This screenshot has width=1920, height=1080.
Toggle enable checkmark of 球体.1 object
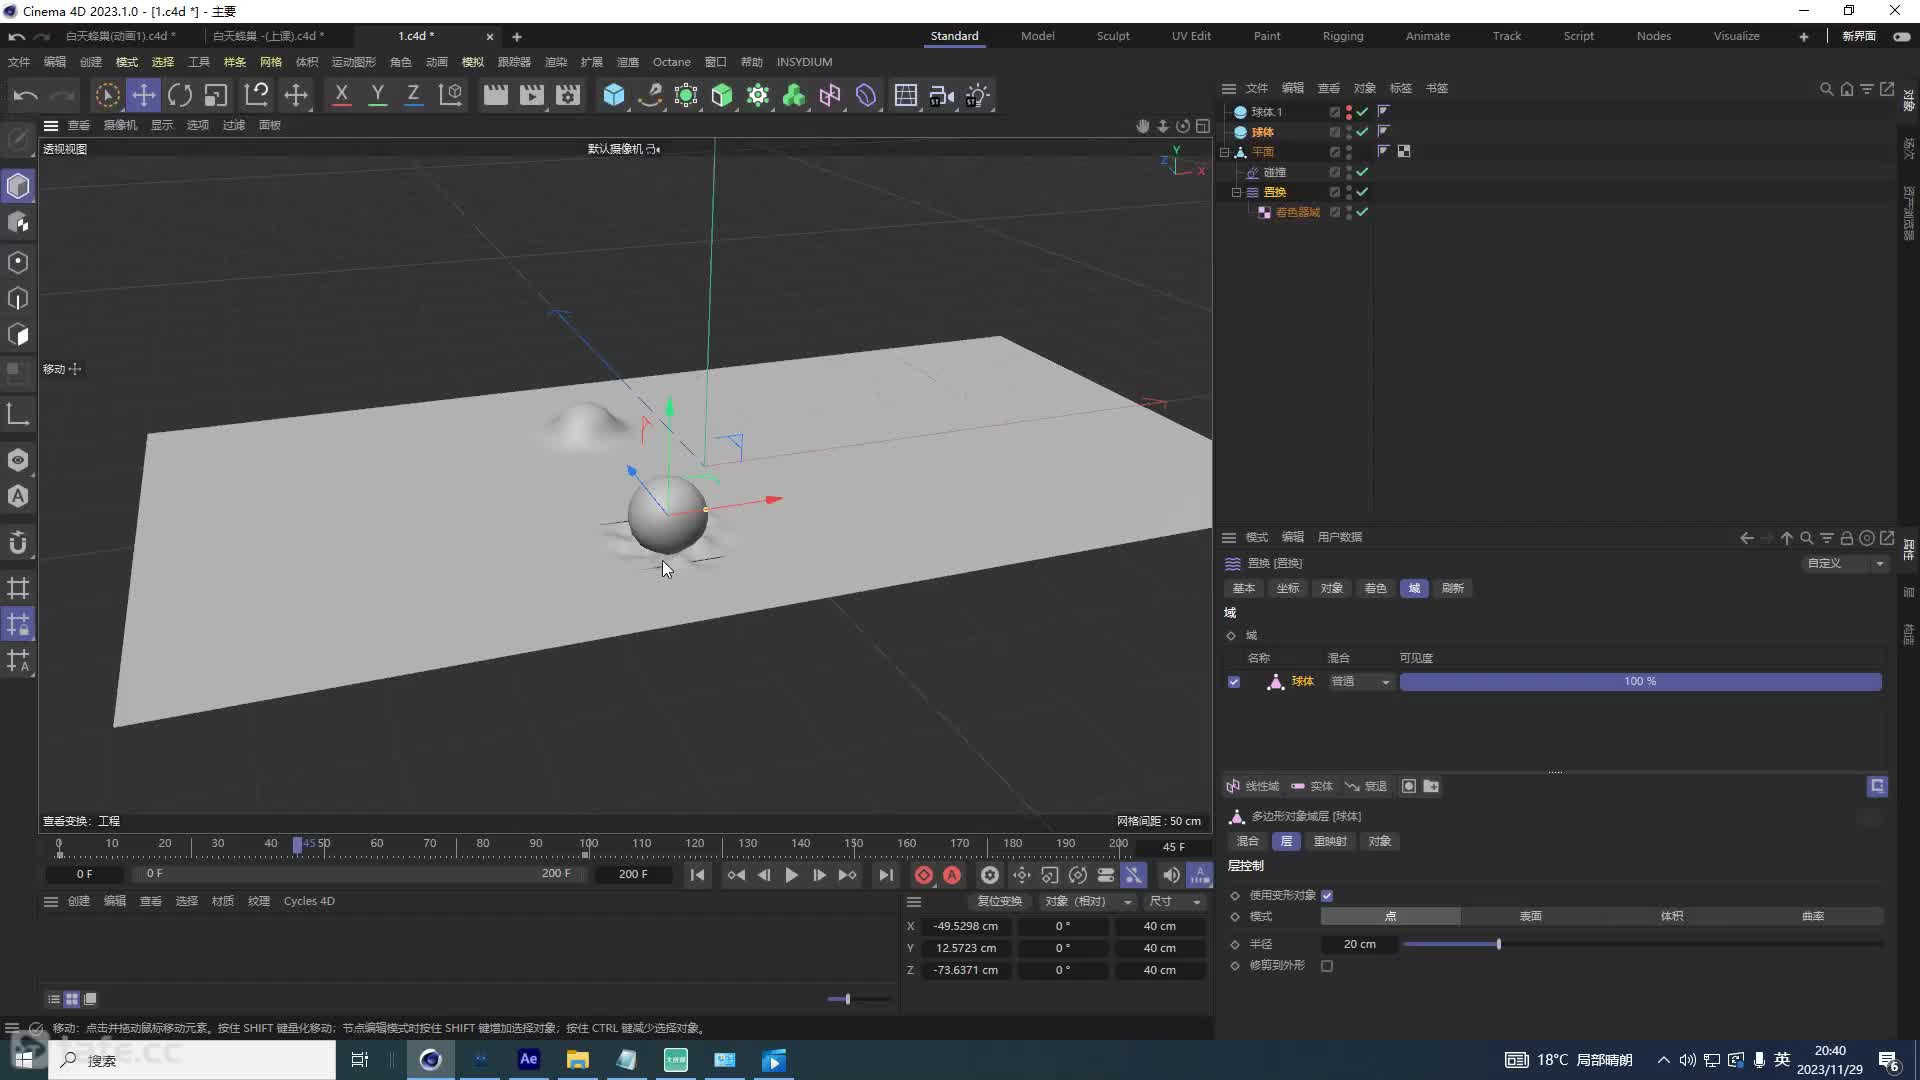[x=1362, y=112]
